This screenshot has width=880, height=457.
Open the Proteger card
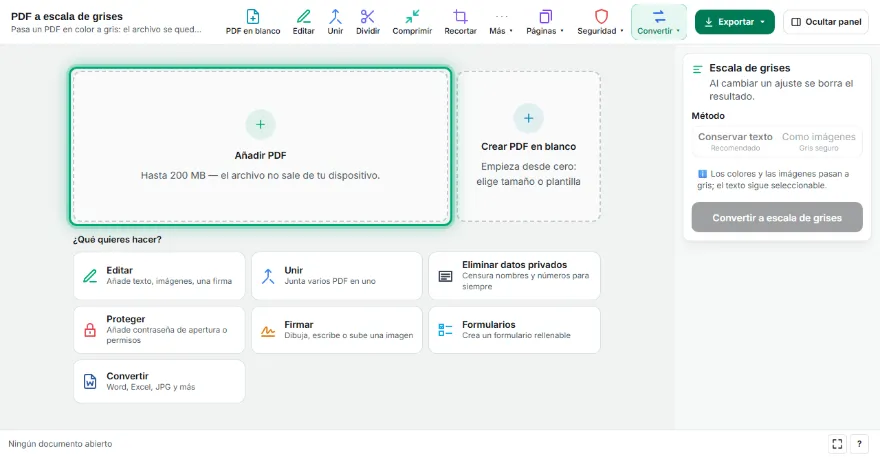click(x=159, y=330)
